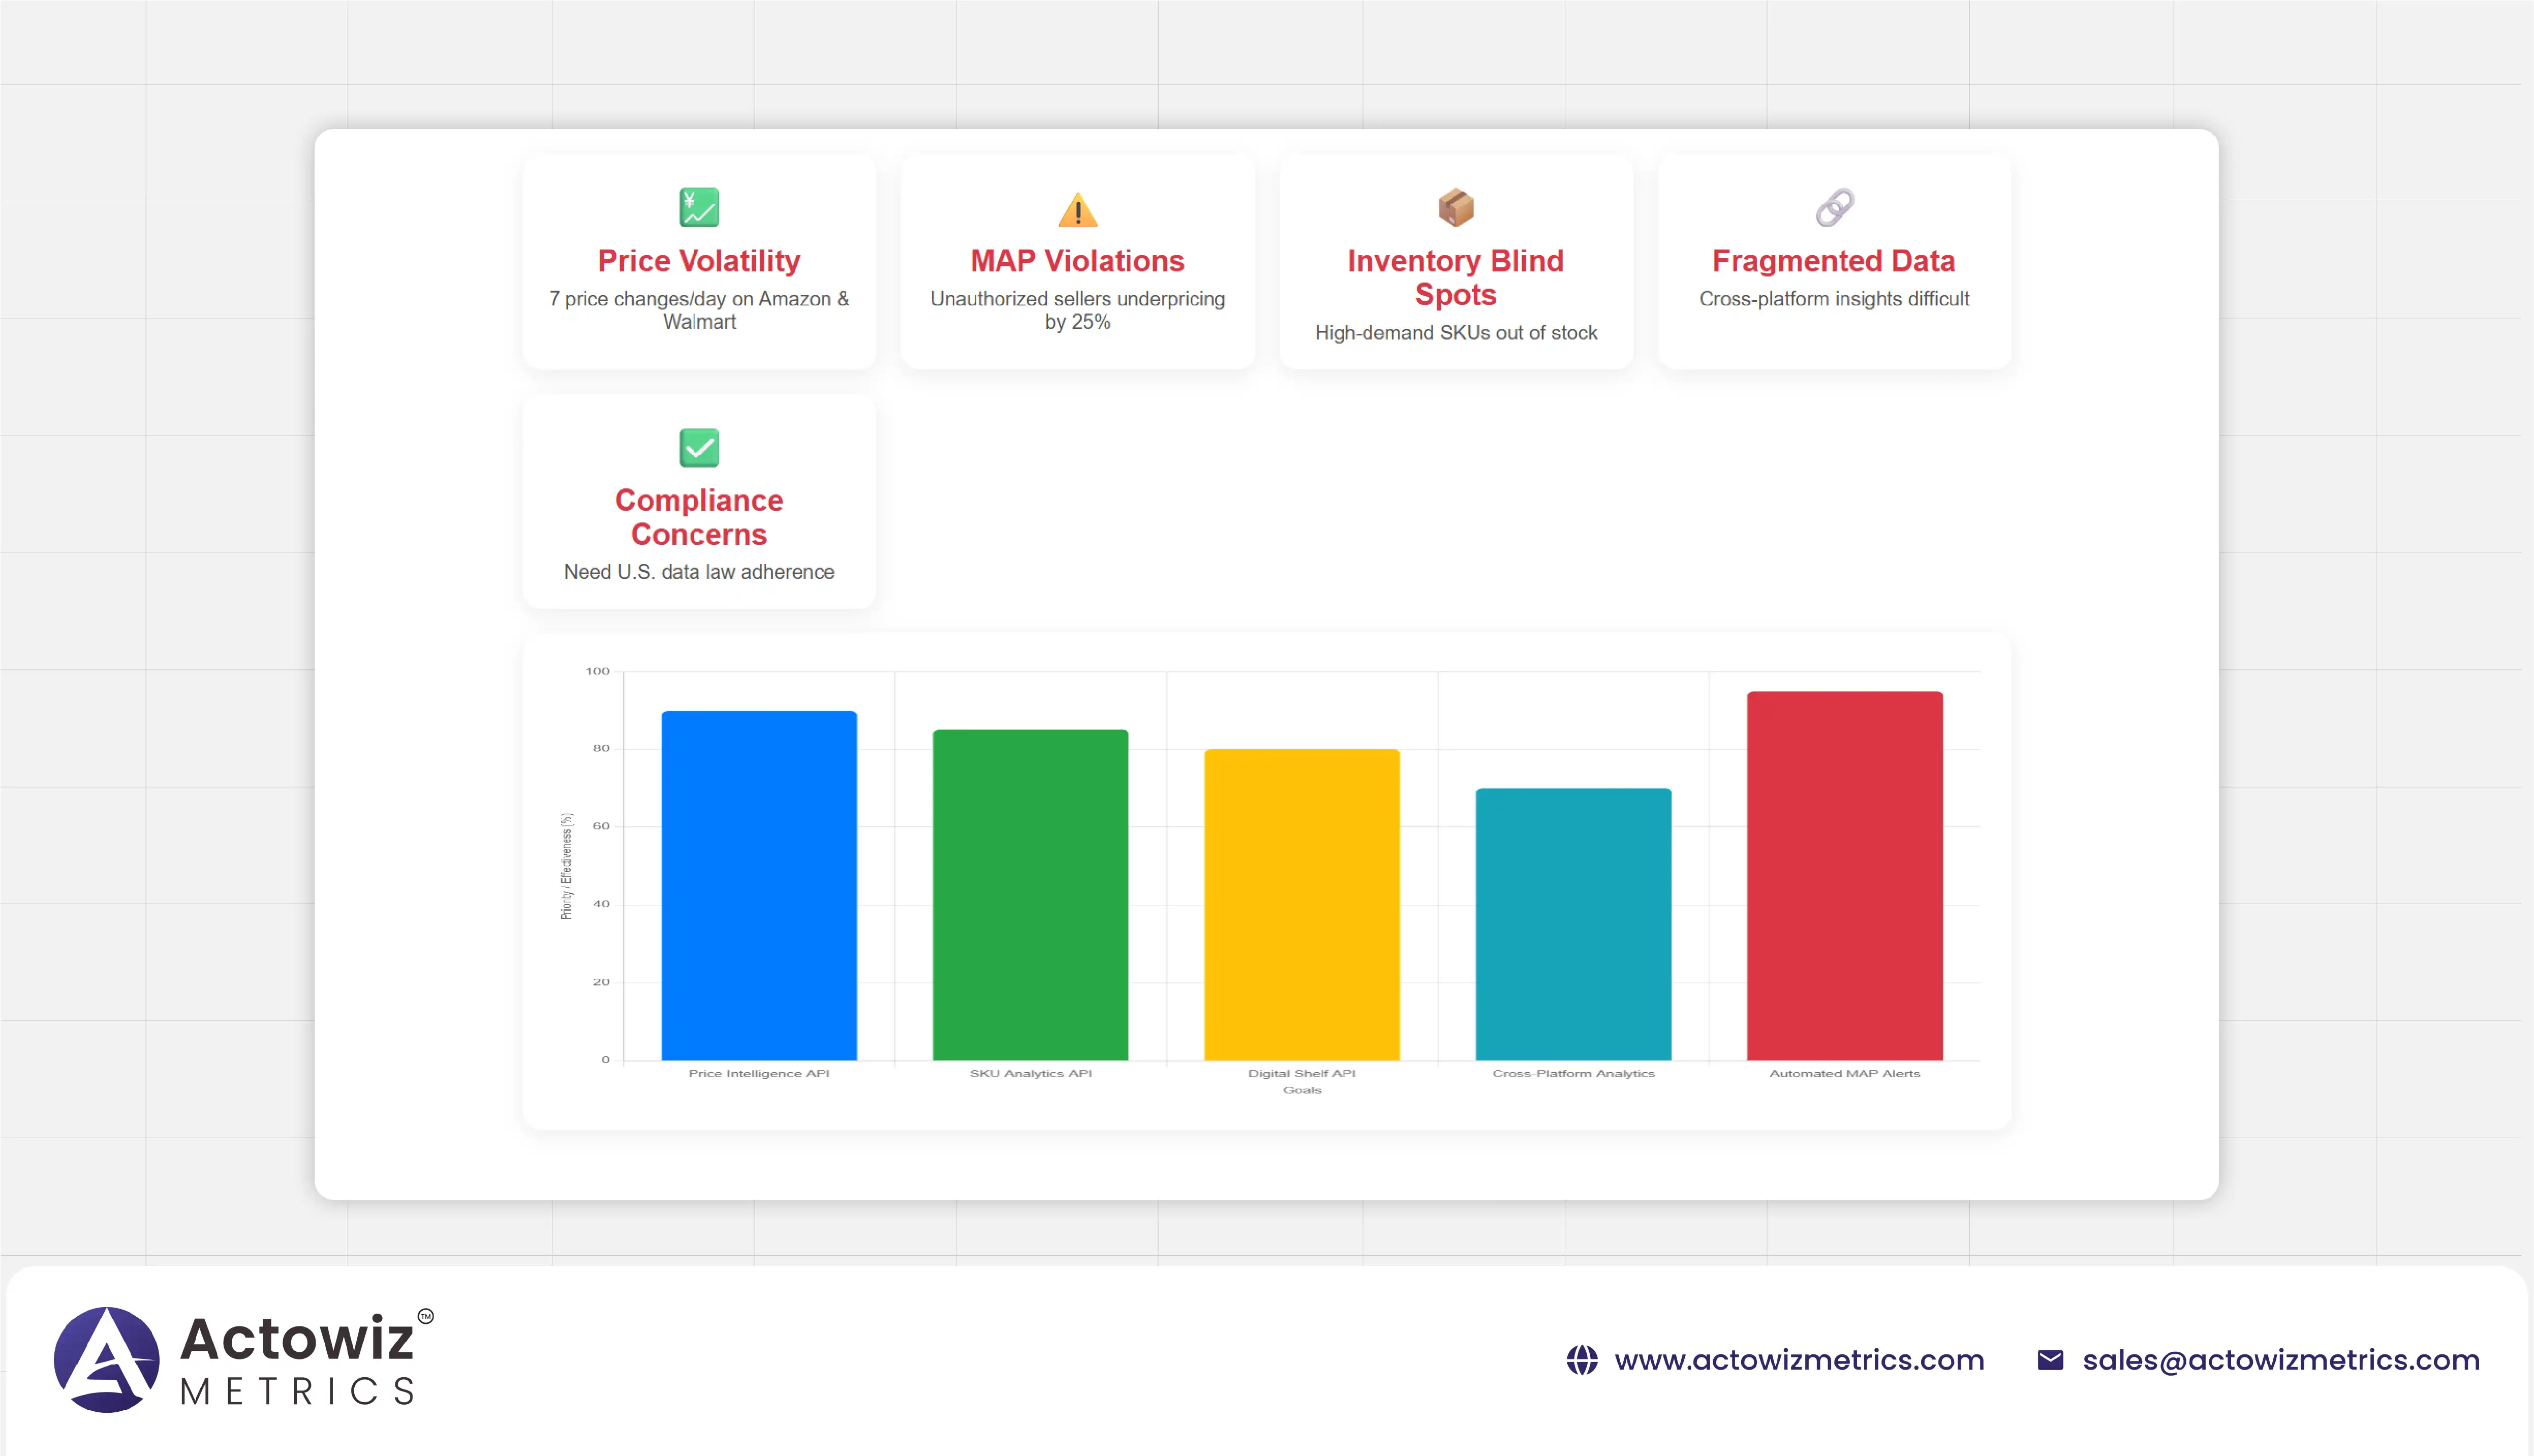
Task: Click the MAP Violations heading
Action: 1077,261
